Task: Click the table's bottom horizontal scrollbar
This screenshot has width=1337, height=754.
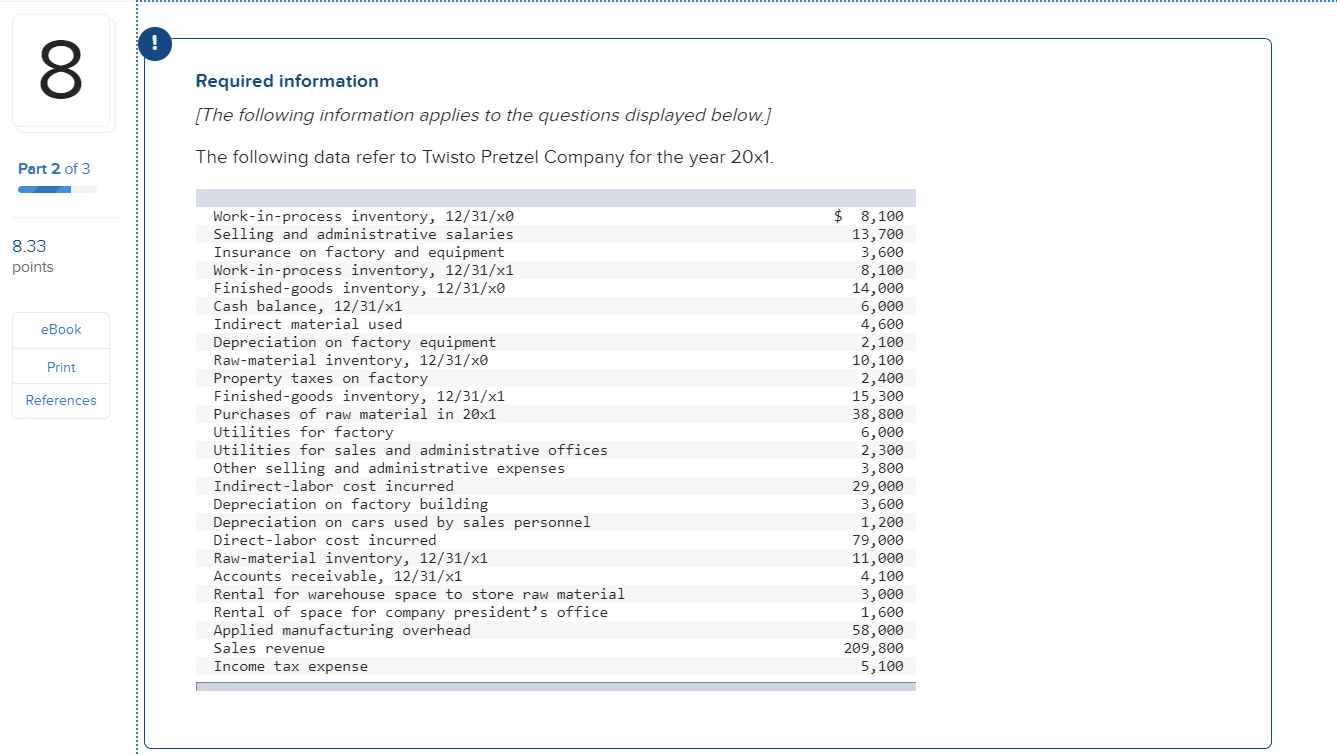Action: (556, 686)
